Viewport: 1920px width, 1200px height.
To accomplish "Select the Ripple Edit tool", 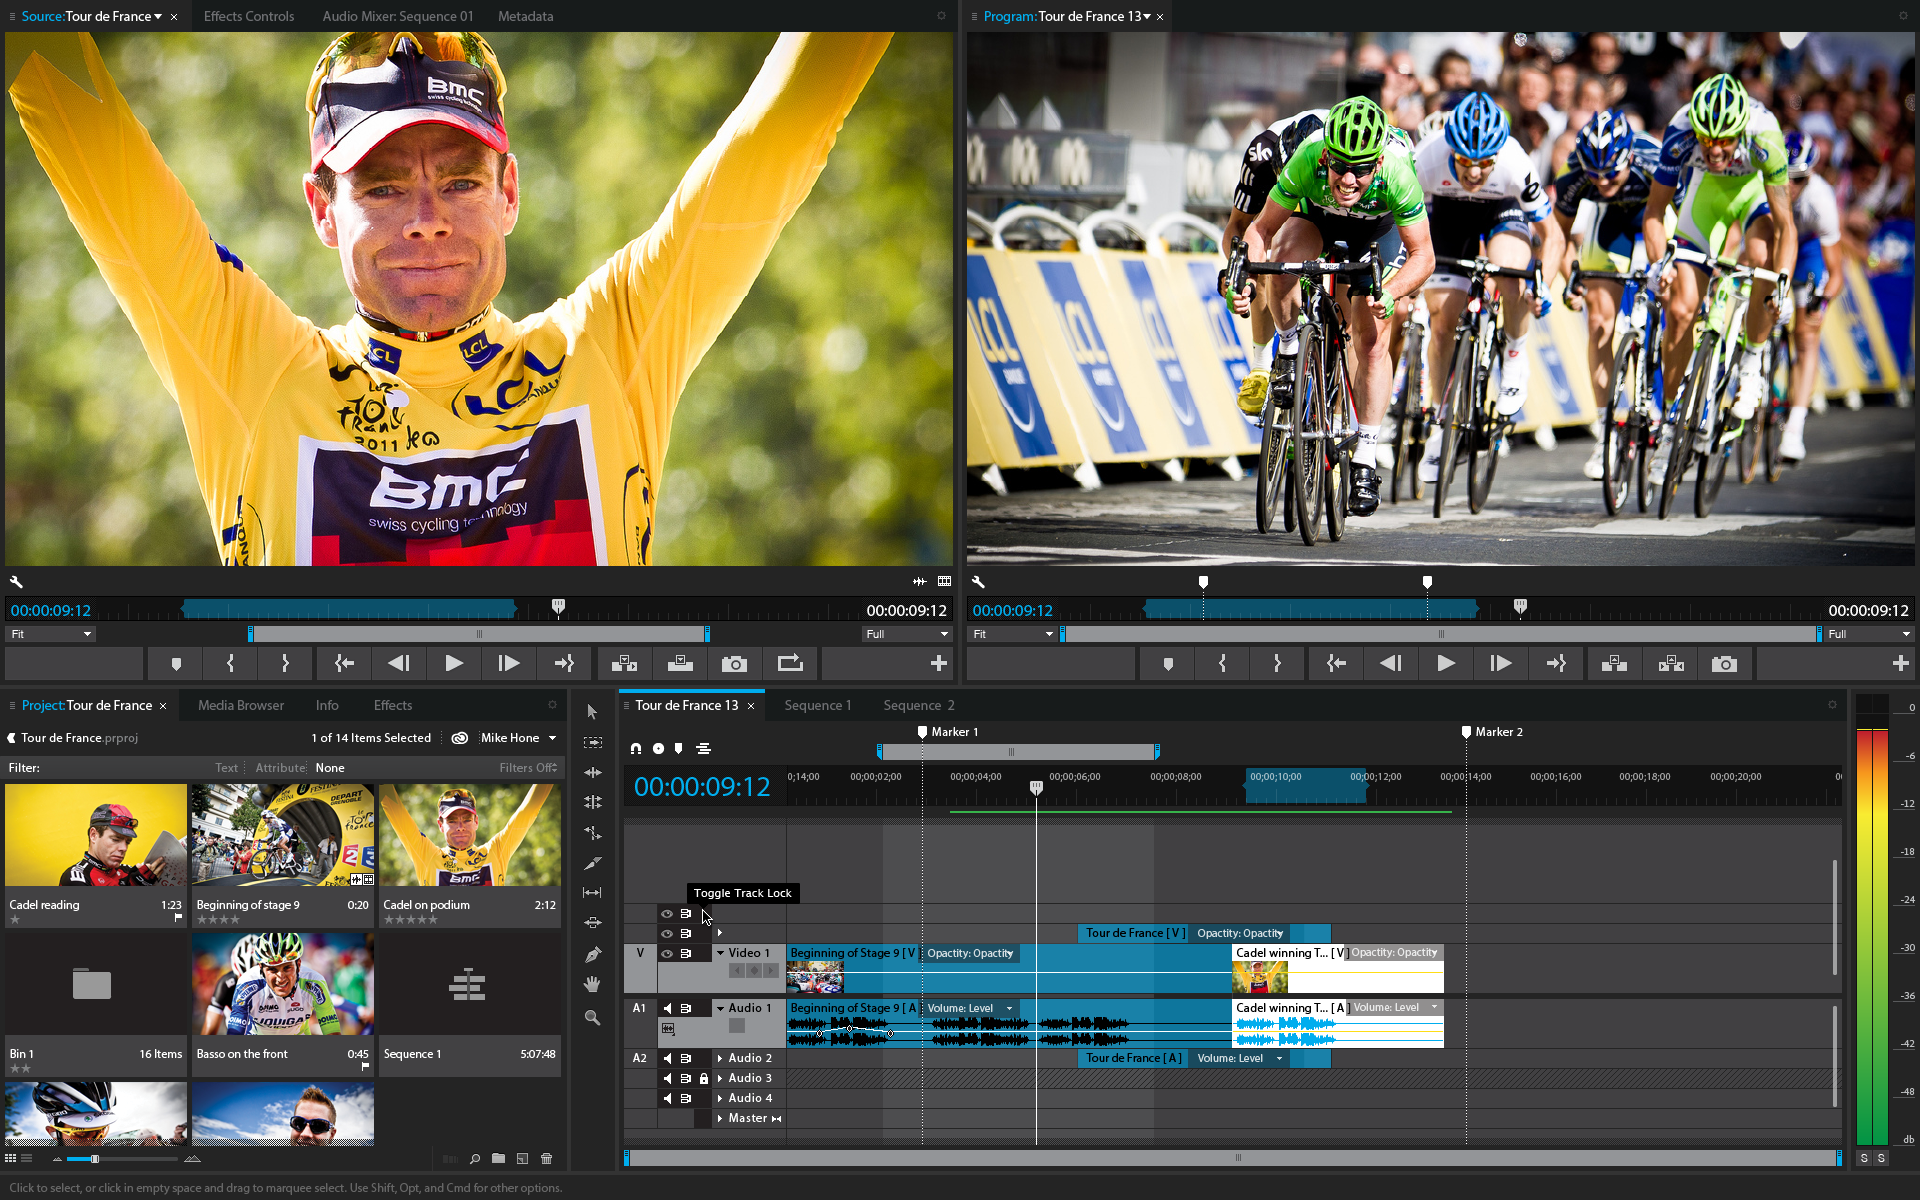I will pos(593,772).
